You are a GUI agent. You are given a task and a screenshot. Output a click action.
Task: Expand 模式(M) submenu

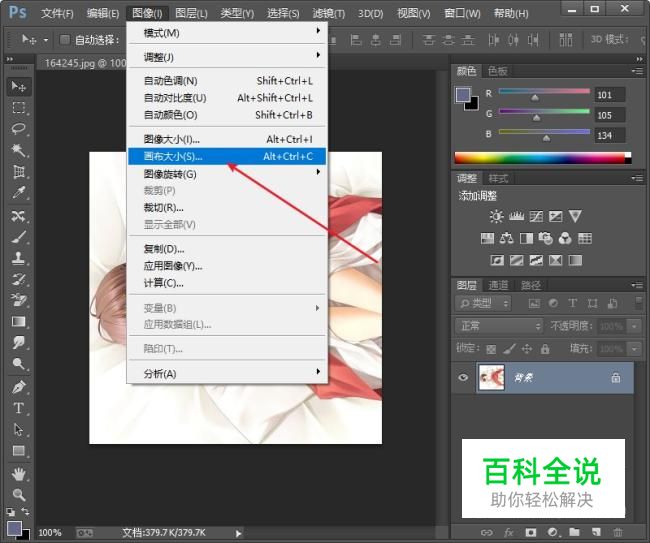click(226, 32)
